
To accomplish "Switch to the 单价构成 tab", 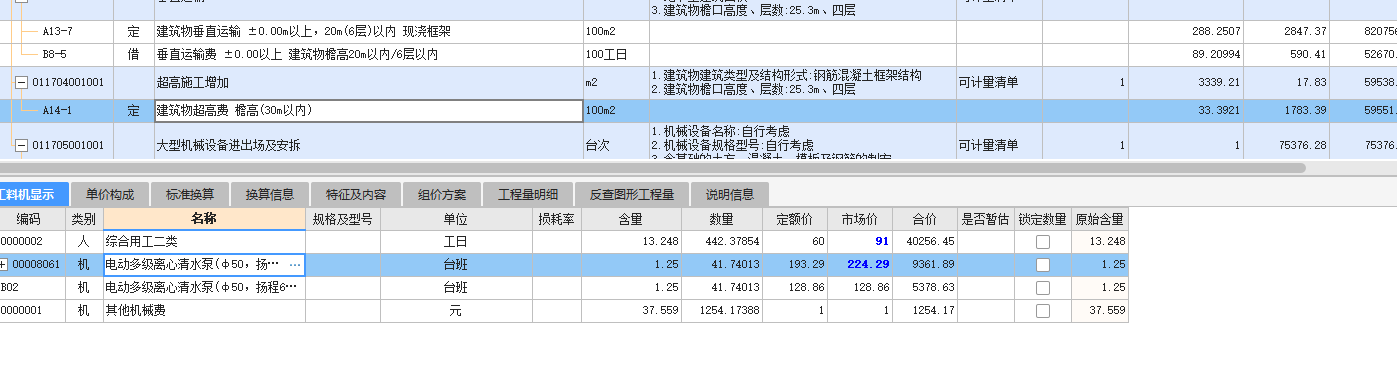I will (x=110, y=194).
